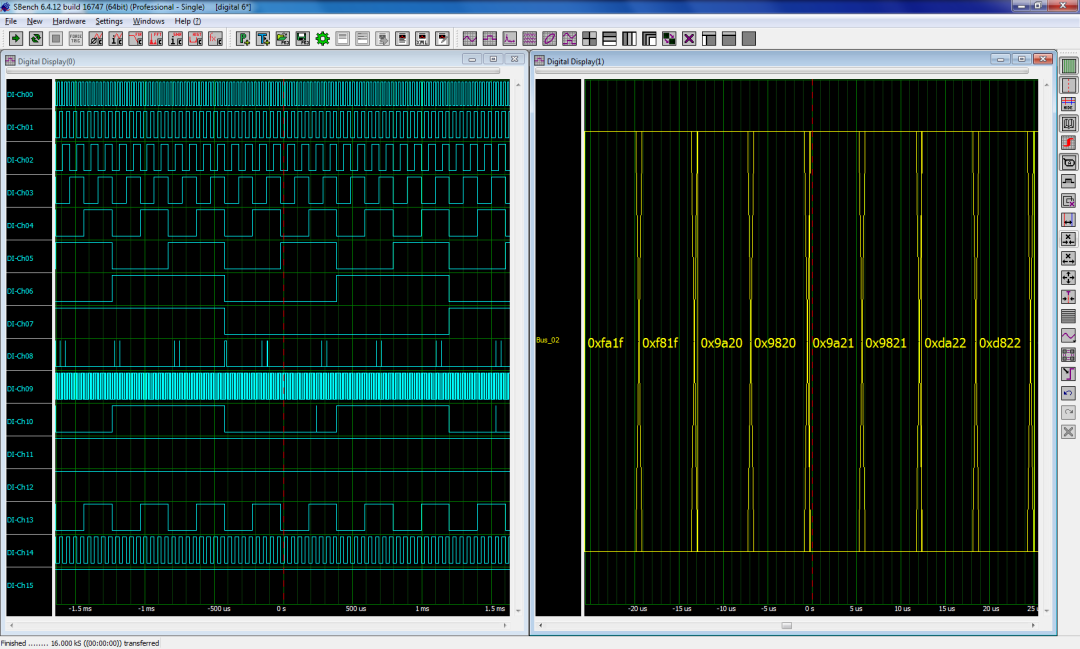
Task: Open a new digital display with the step-signal icon
Action: [x=488, y=38]
